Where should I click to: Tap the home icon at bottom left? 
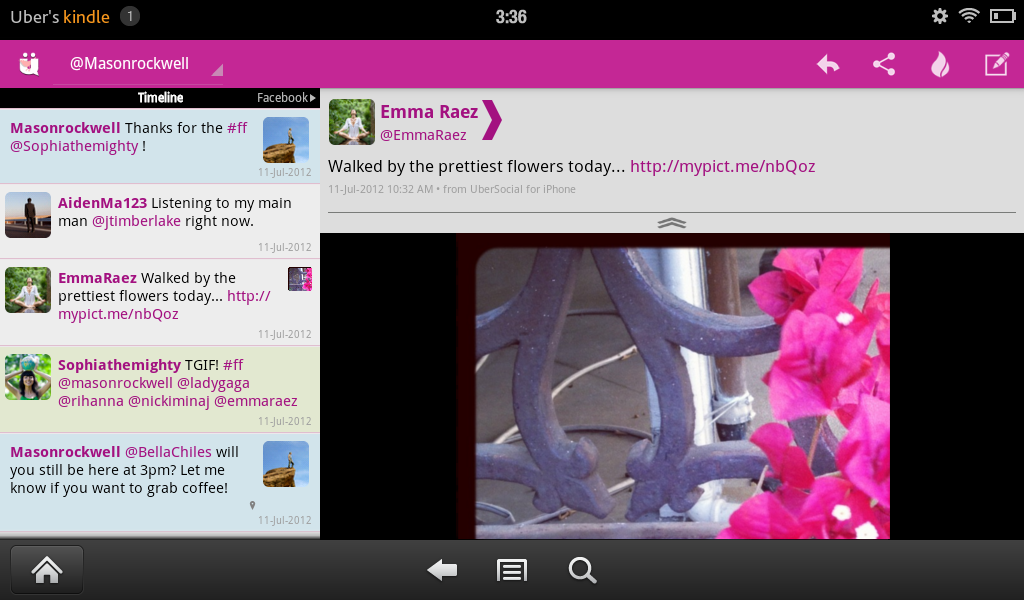pyautogui.click(x=46, y=569)
